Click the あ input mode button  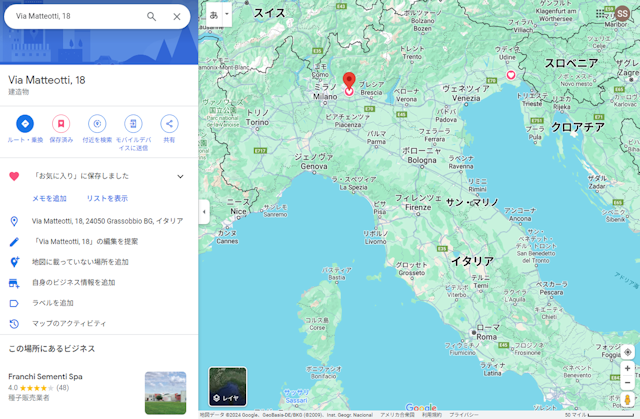pyautogui.click(x=214, y=15)
